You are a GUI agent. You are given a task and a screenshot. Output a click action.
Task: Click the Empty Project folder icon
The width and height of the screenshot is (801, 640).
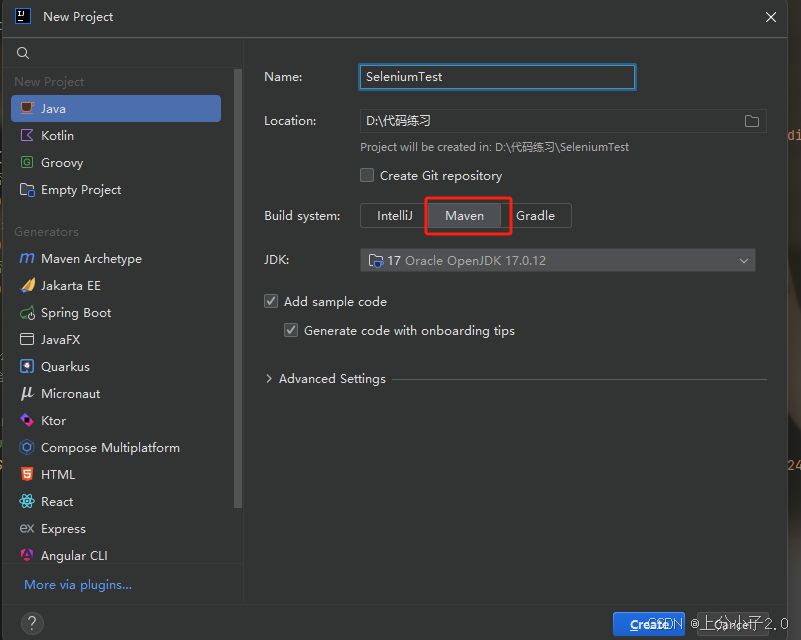point(27,189)
